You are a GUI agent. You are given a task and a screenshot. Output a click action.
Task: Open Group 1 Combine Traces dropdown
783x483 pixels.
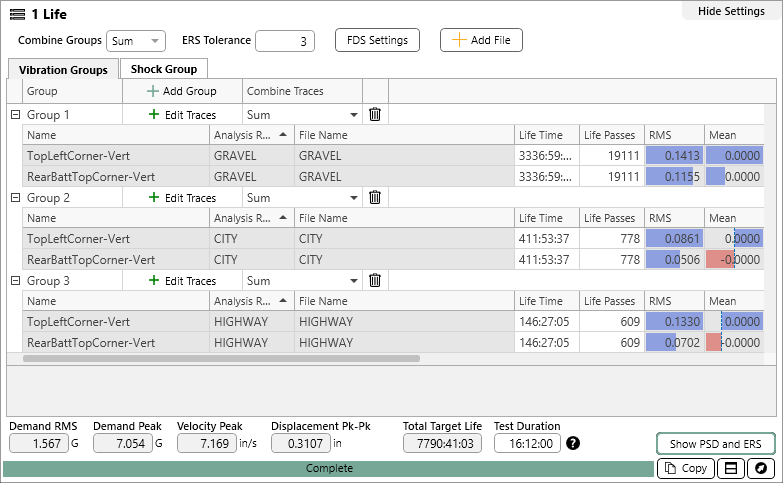click(301, 115)
